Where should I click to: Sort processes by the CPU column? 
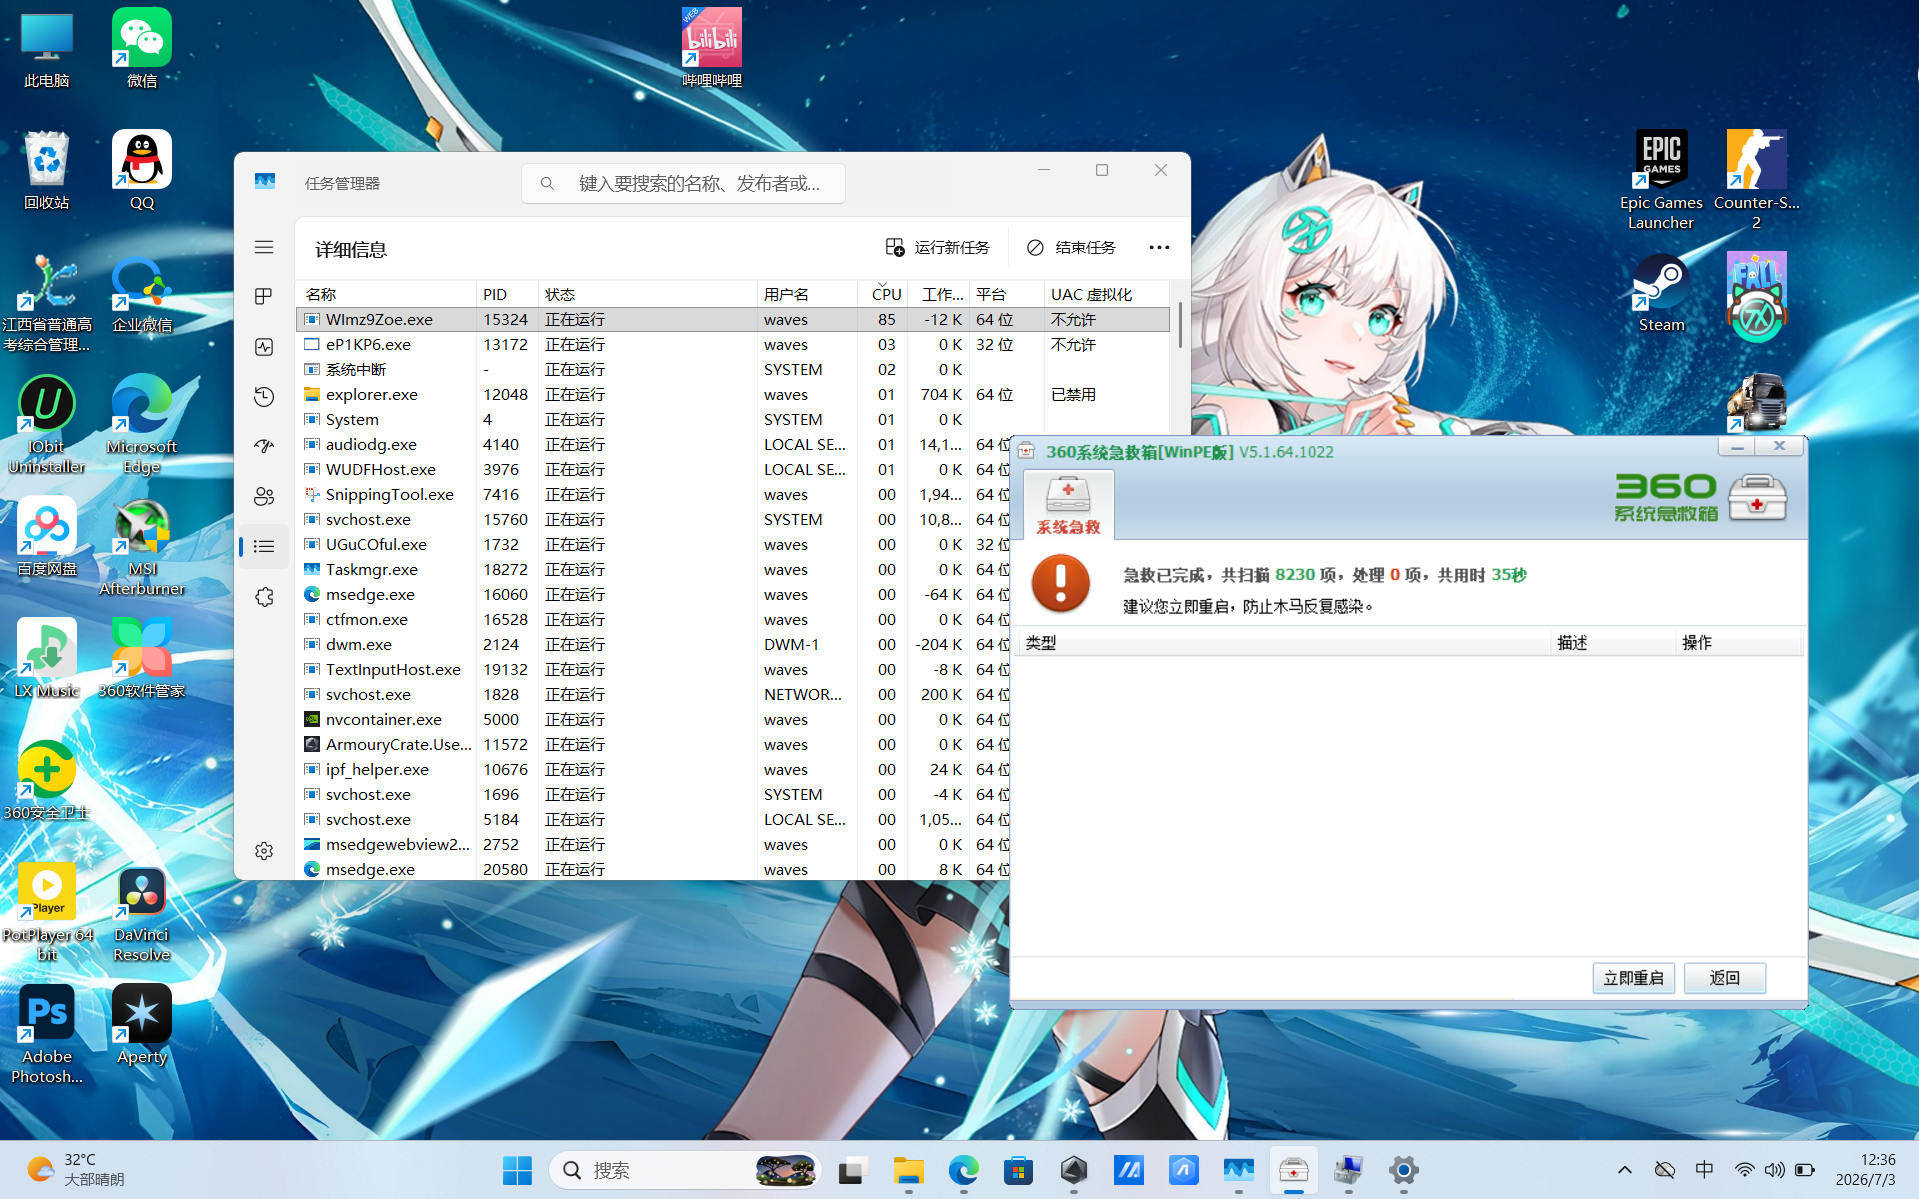click(x=884, y=294)
